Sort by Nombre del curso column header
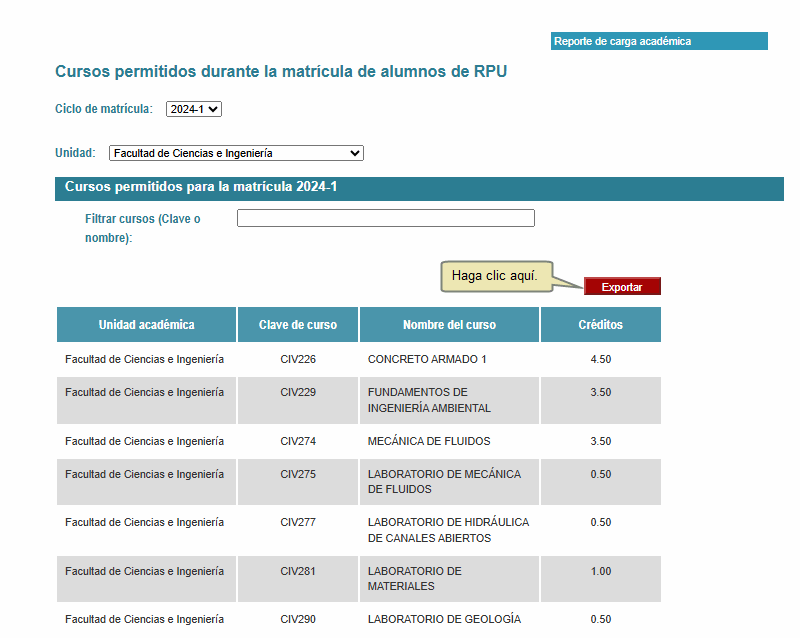The width and height of the screenshot is (800, 638). point(449,325)
